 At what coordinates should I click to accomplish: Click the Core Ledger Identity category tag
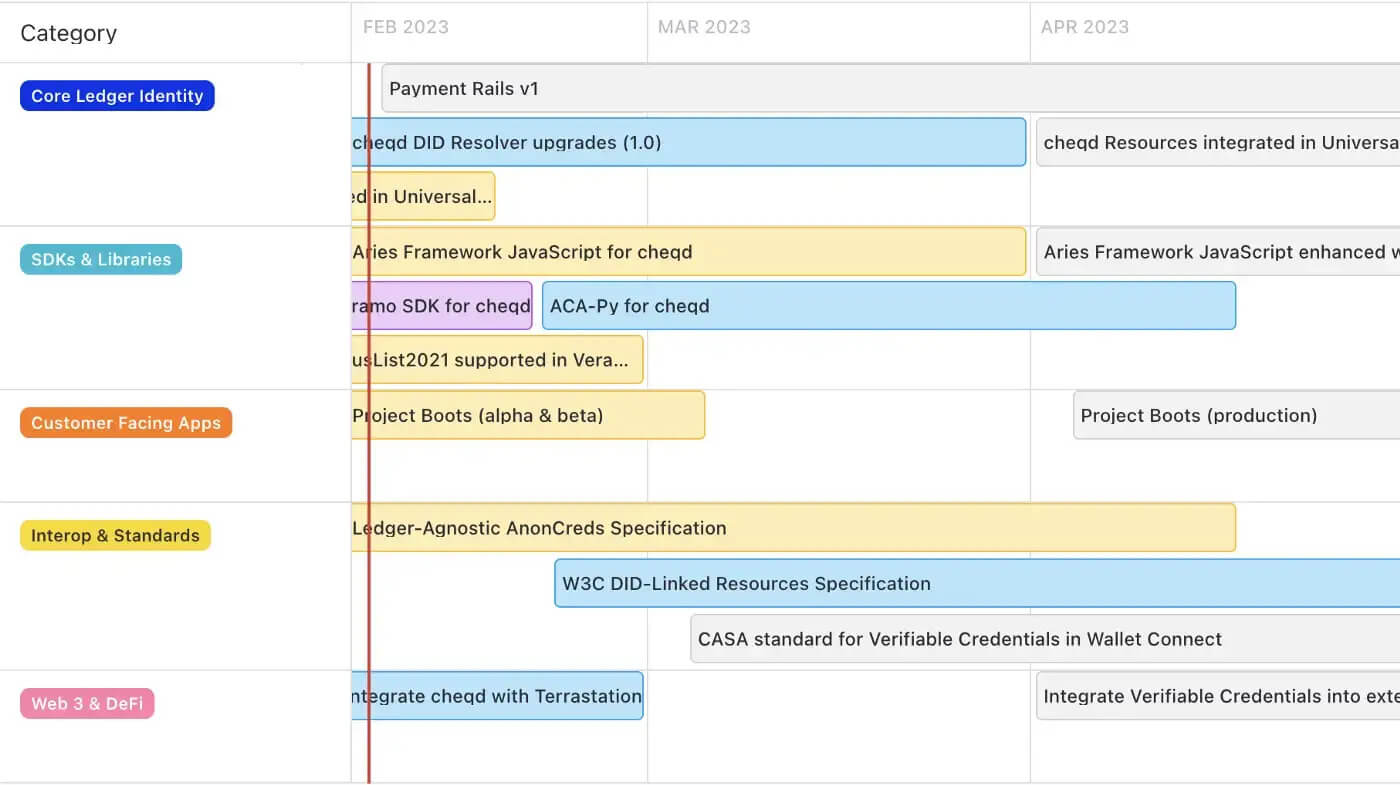117,96
